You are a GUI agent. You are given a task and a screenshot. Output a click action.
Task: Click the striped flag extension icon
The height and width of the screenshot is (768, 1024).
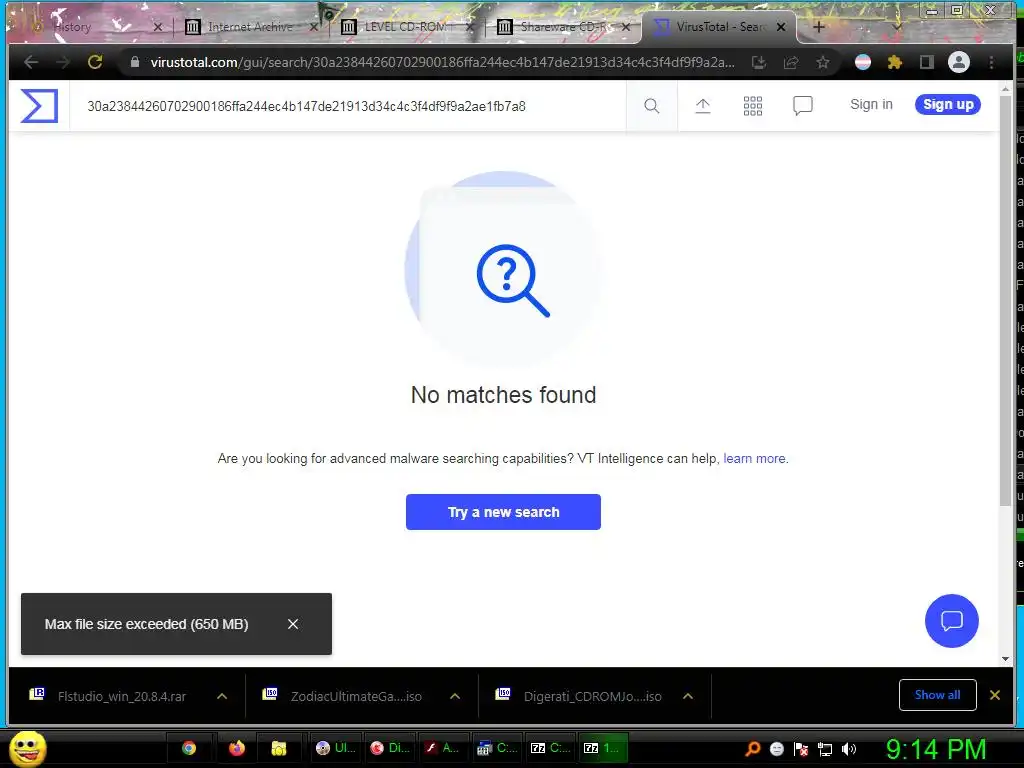pyautogui.click(x=863, y=62)
